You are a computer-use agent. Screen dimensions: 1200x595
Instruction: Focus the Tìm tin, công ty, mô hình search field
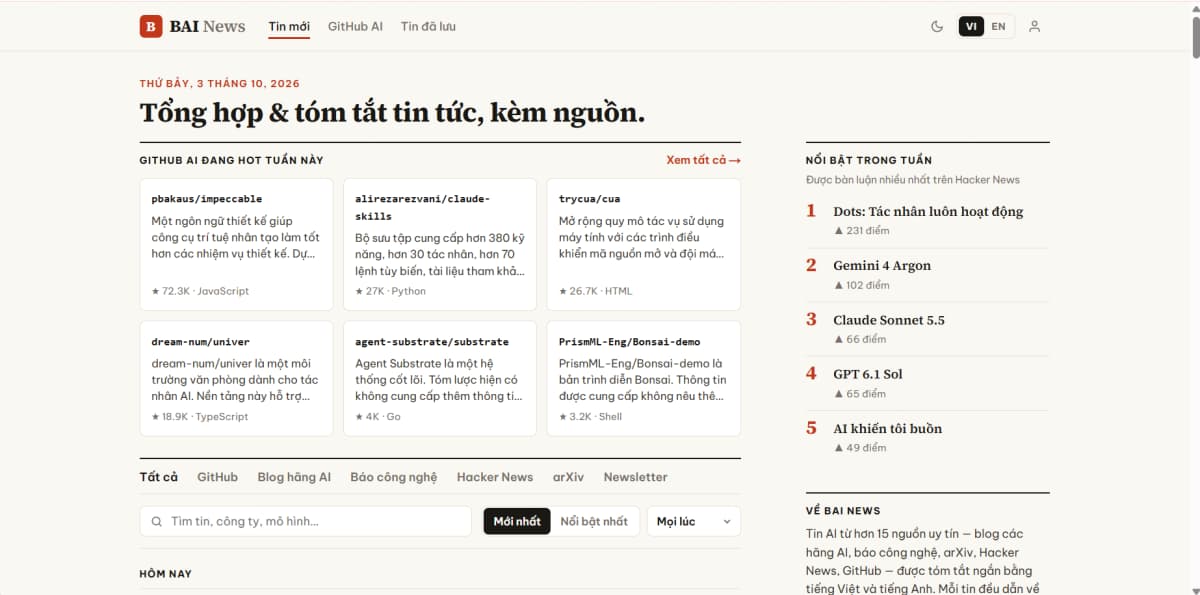[x=306, y=521]
